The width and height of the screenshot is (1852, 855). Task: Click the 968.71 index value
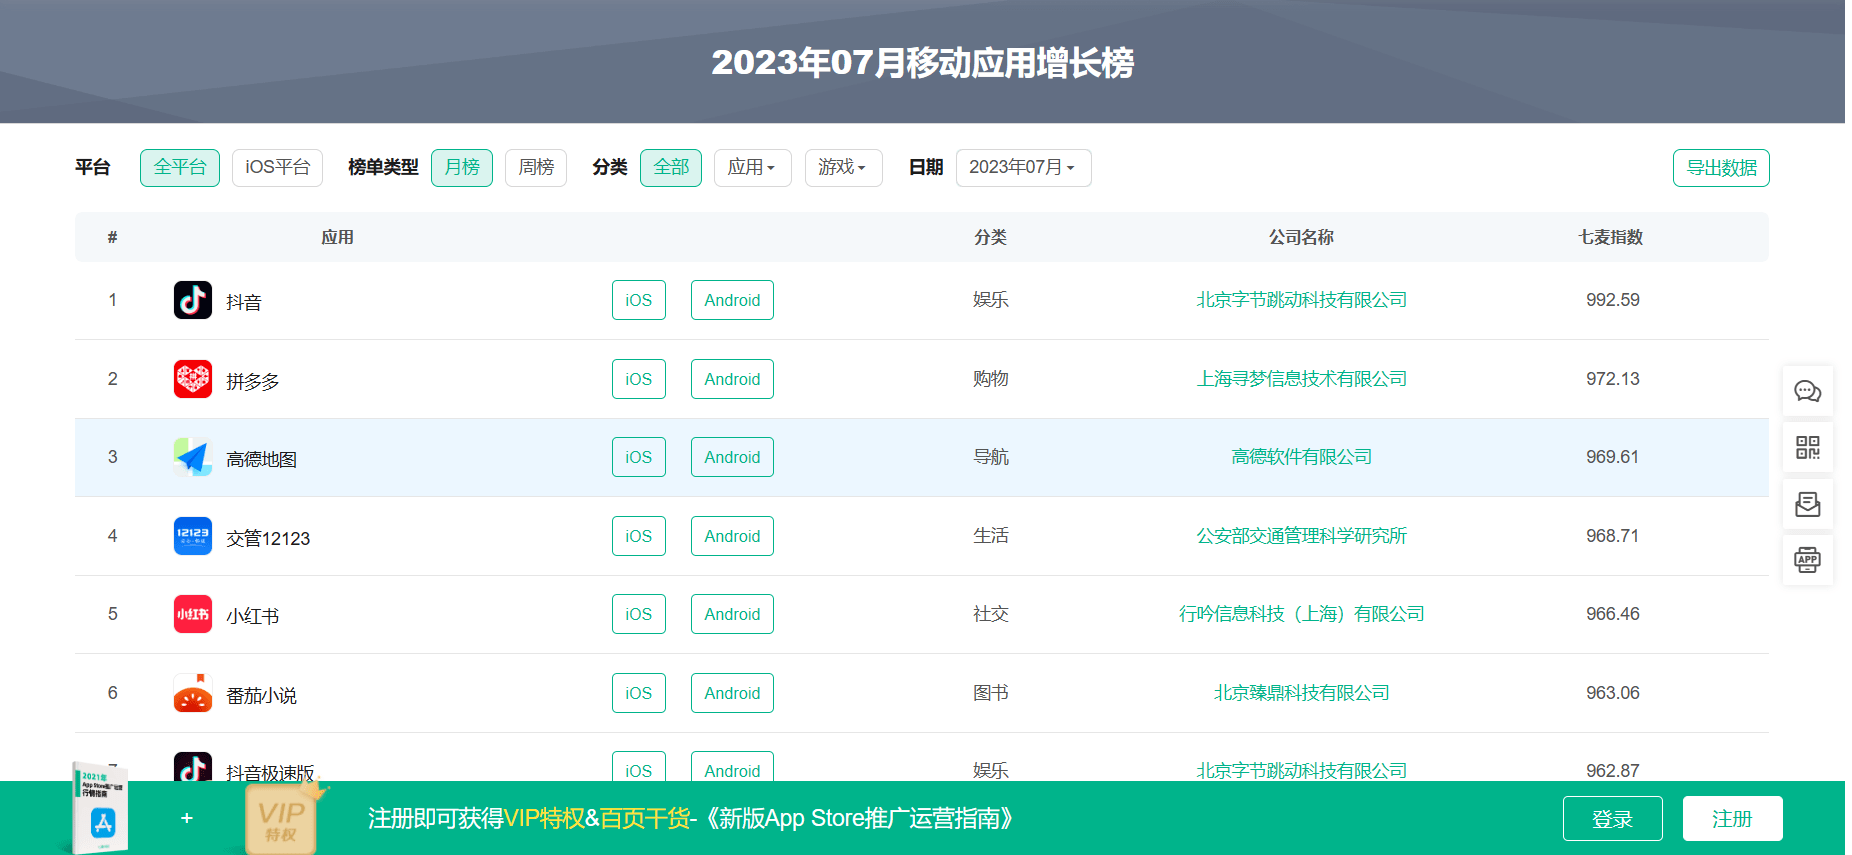[x=1613, y=536]
